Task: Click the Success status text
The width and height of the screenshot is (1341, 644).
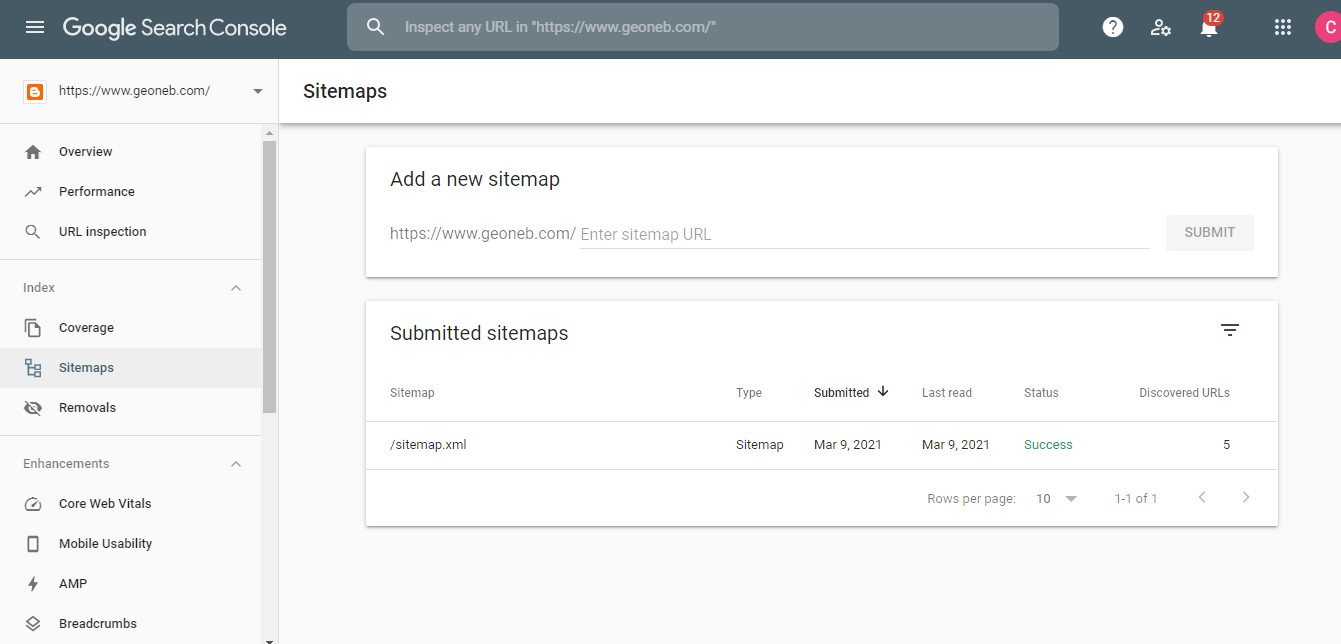Action: click(x=1048, y=445)
